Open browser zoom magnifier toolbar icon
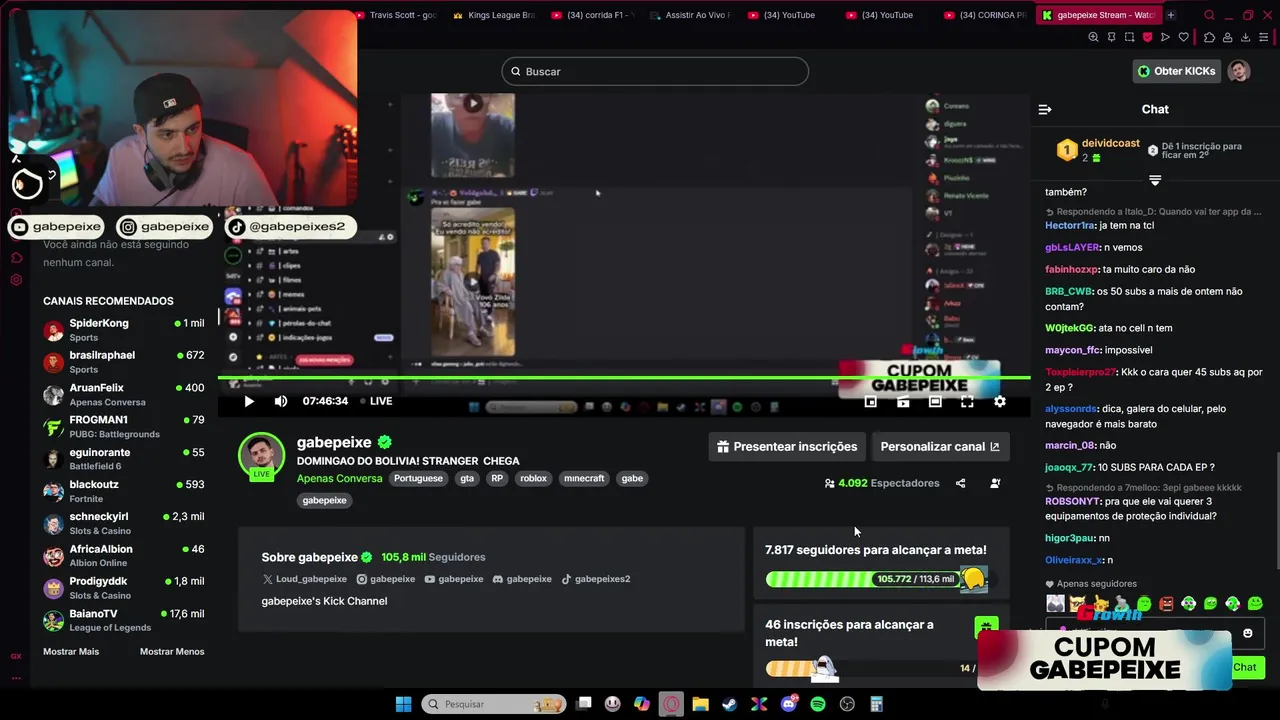 click(1093, 37)
